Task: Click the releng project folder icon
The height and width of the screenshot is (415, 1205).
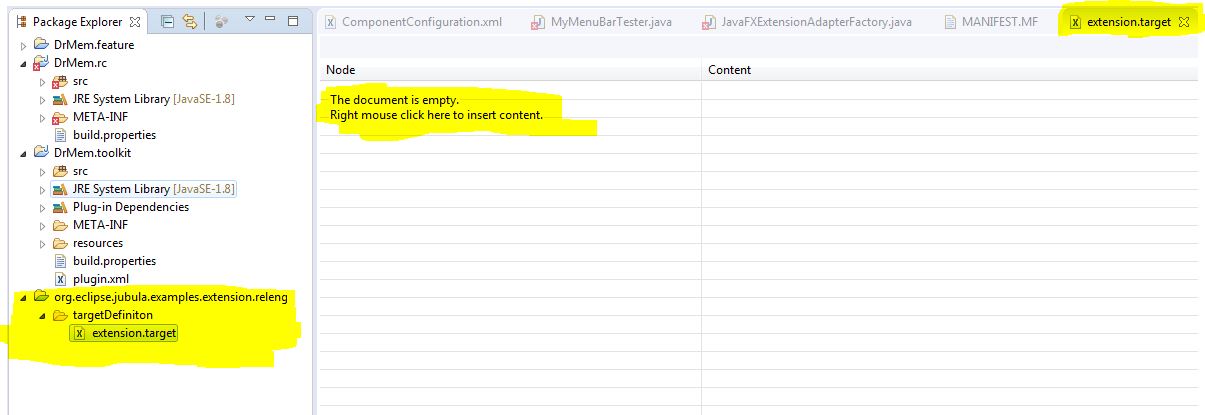Action: tap(41, 297)
